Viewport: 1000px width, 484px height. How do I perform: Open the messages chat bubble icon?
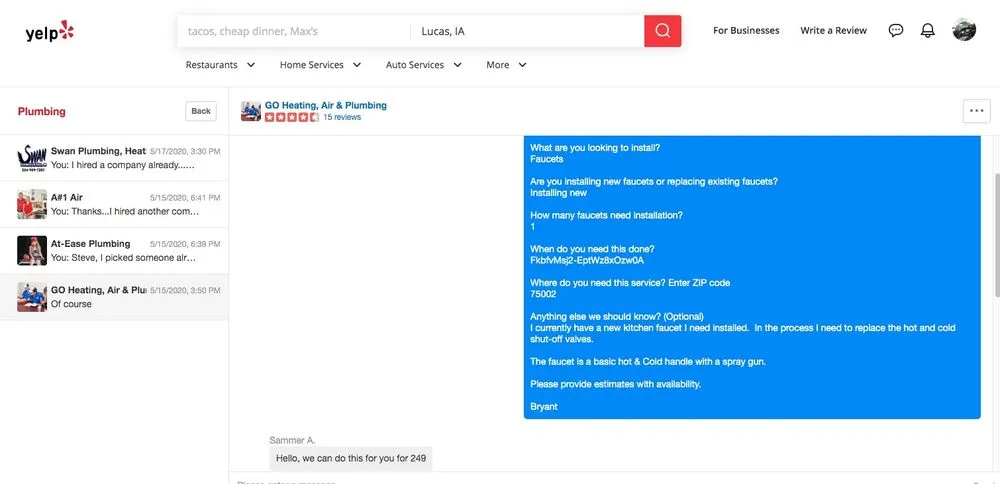(x=896, y=31)
